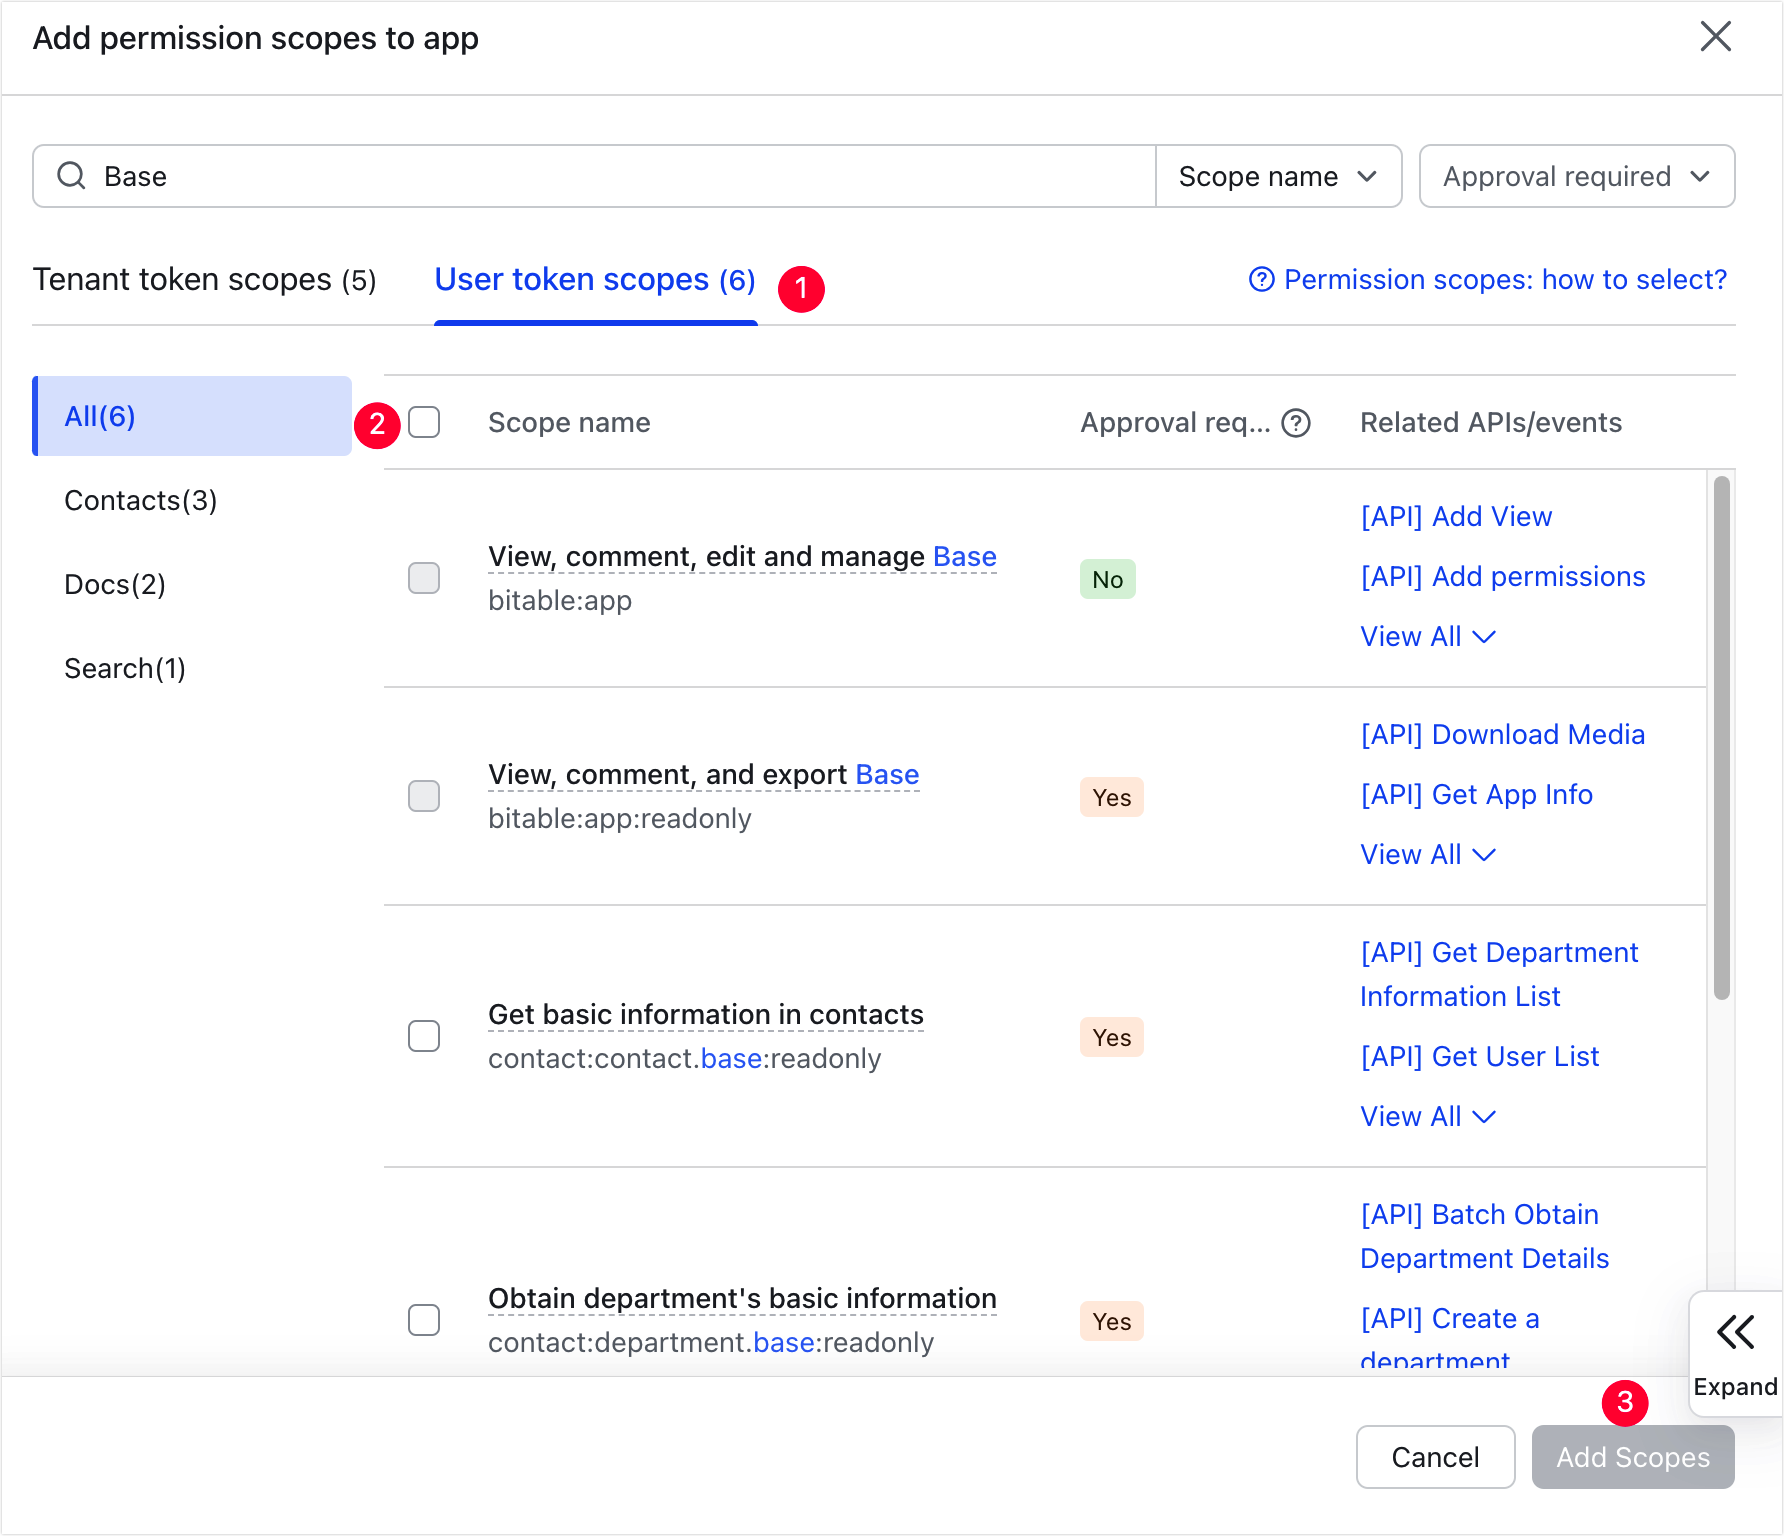
Task: Expand View All for bitable:app APIs
Action: click(1427, 636)
